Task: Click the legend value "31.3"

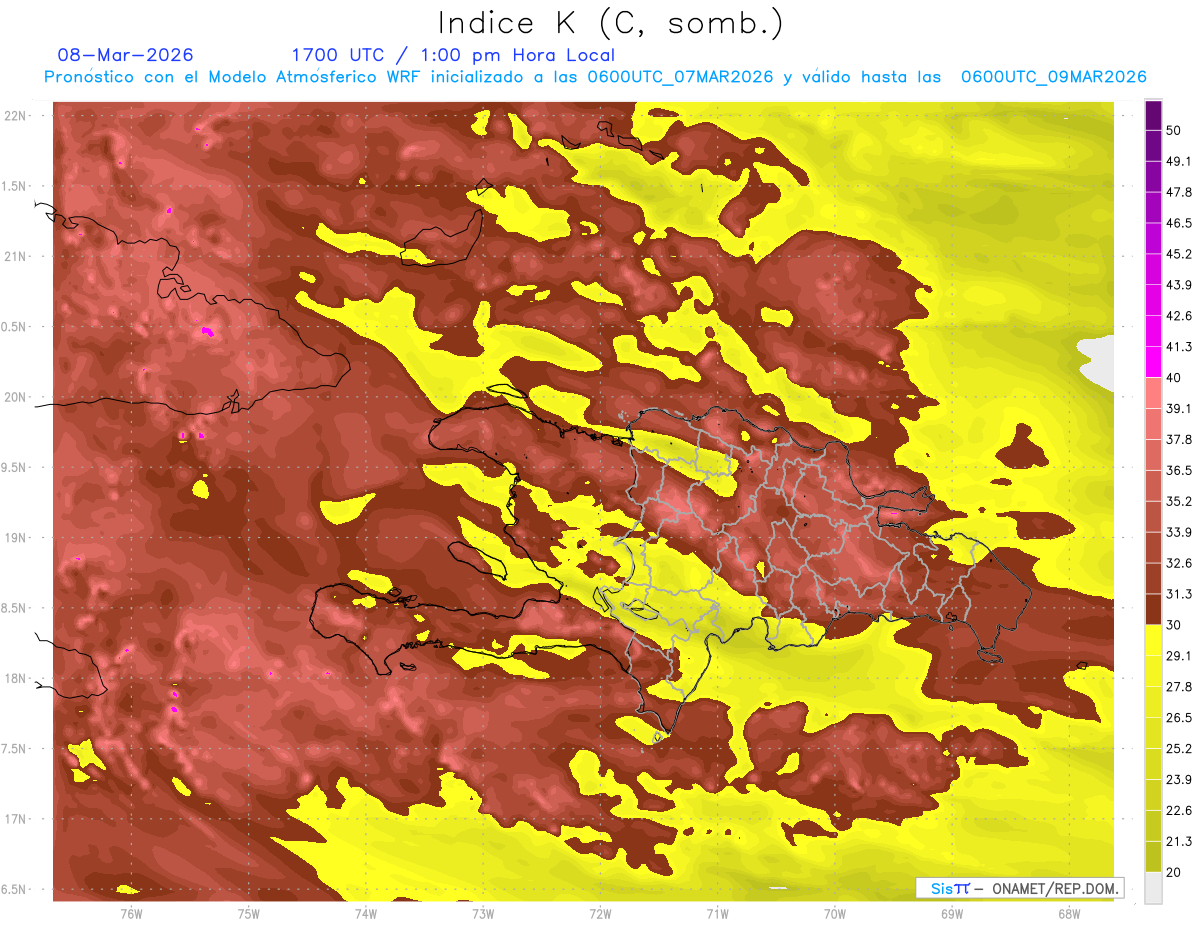Action: (1179, 594)
